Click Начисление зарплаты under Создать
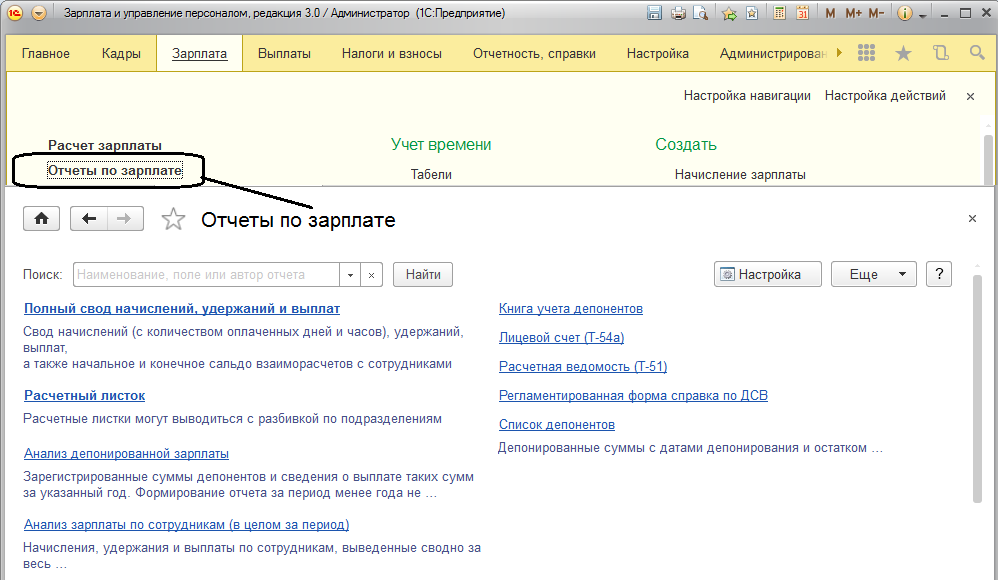998x580 pixels. pos(740,174)
